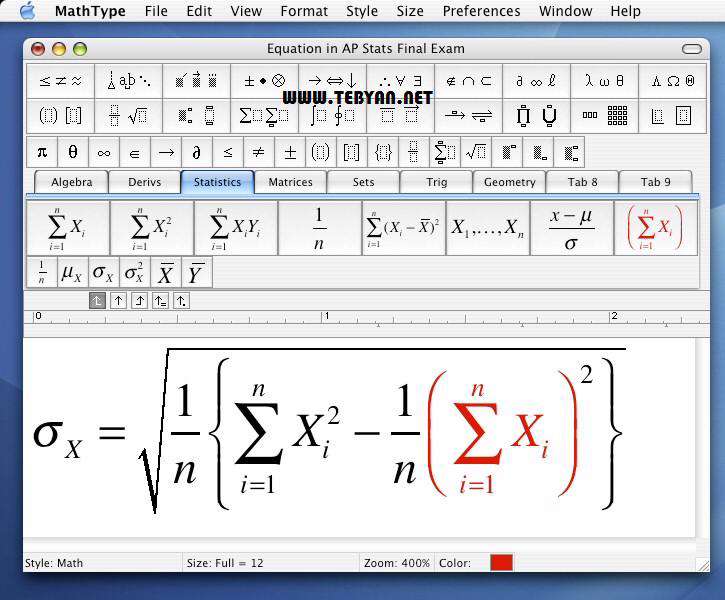
Task: Open the Apple menu
Action: (x=28, y=11)
